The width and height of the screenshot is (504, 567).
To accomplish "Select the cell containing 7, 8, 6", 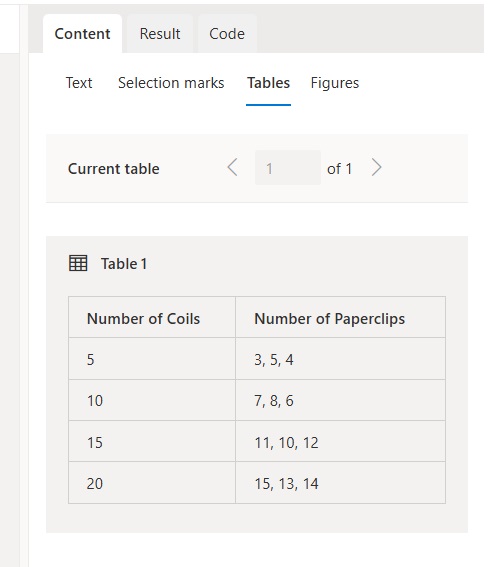I will click(x=340, y=400).
